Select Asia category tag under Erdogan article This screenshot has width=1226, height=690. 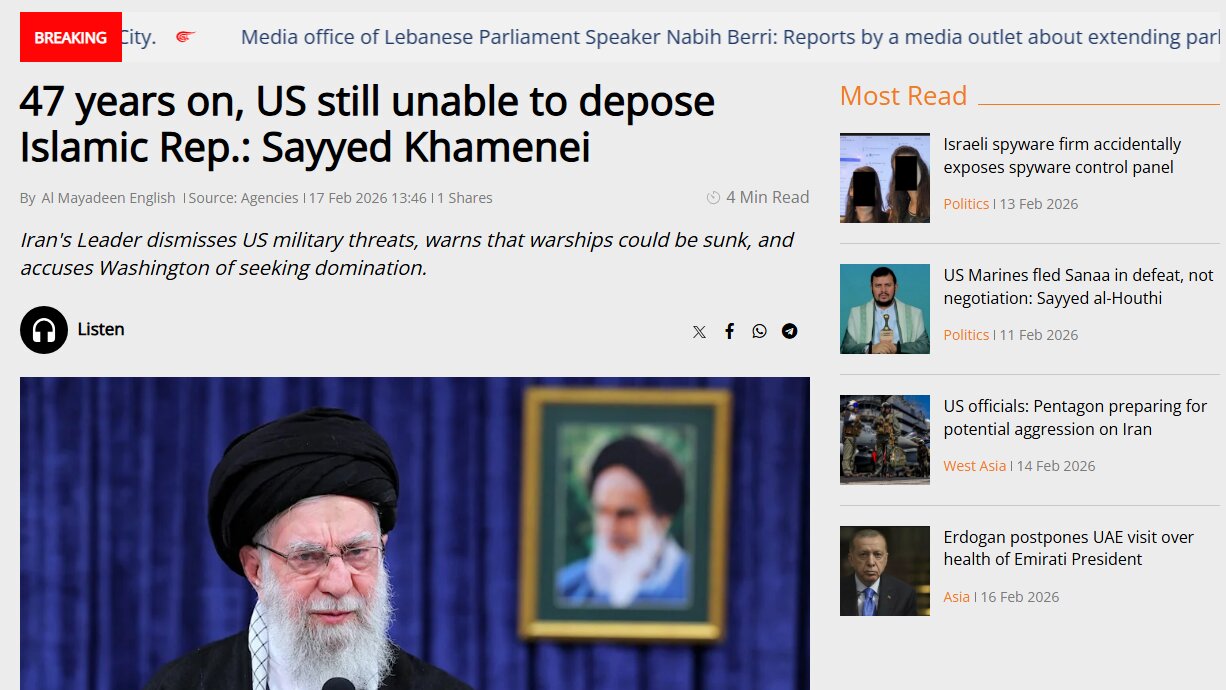pos(956,597)
